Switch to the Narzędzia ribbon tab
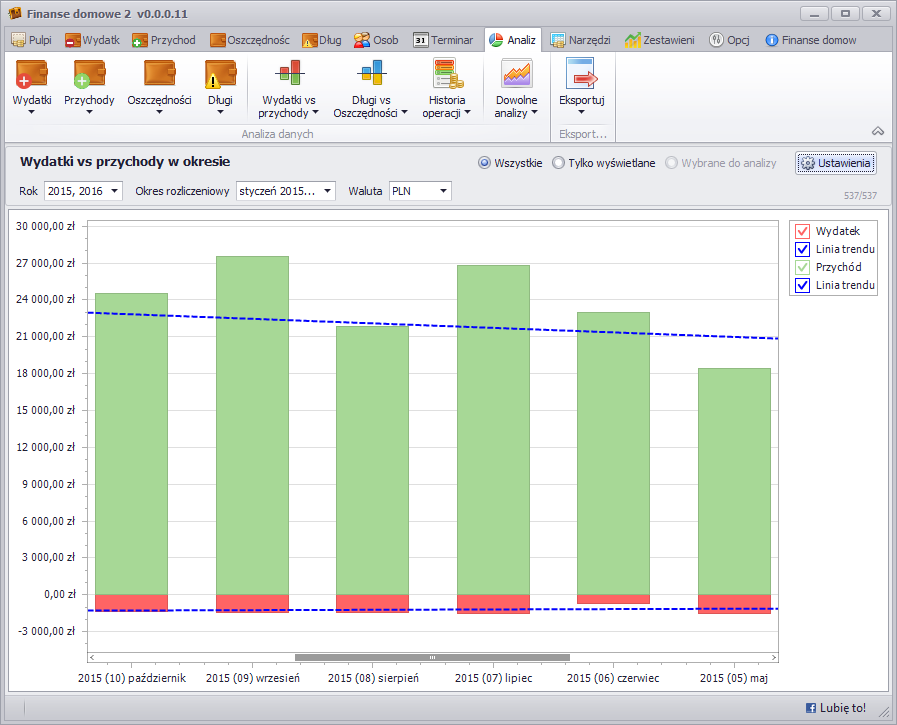The height and width of the screenshot is (725, 897). (580, 40)
